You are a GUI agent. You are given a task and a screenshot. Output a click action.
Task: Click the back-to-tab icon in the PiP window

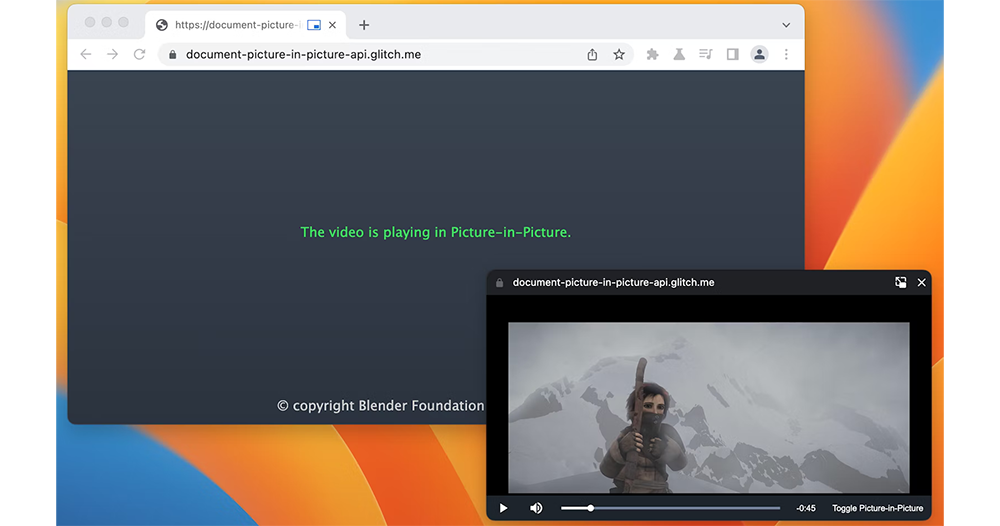point(901,282)
